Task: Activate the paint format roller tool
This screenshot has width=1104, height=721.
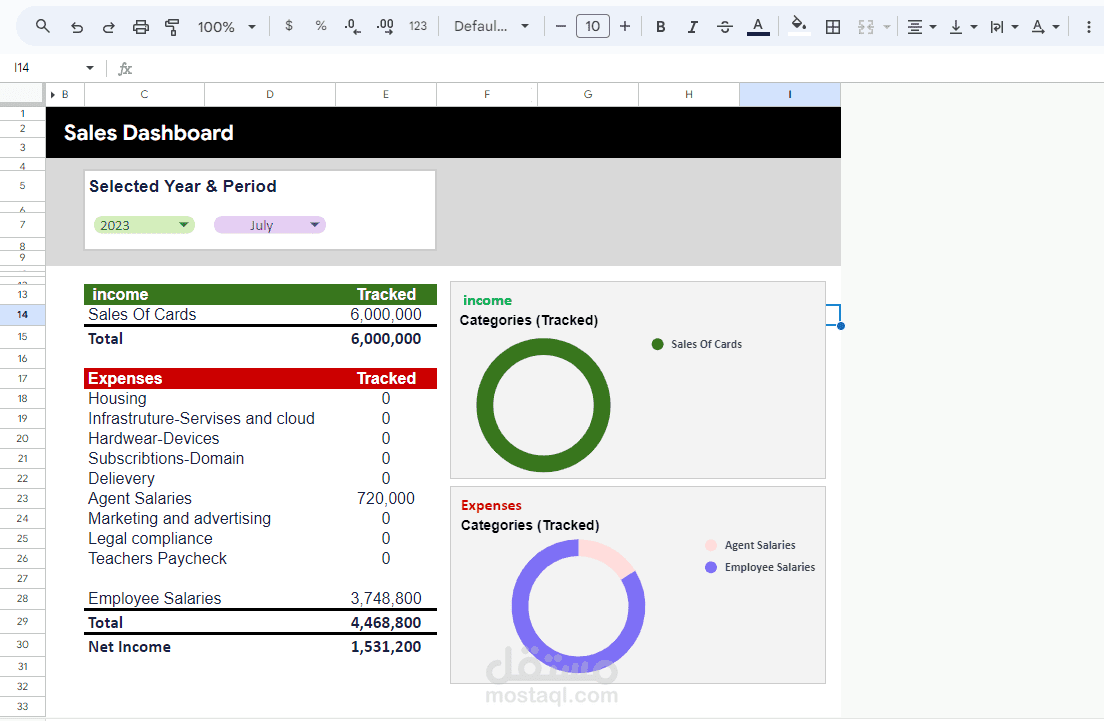Action: [x=172, y=27]
